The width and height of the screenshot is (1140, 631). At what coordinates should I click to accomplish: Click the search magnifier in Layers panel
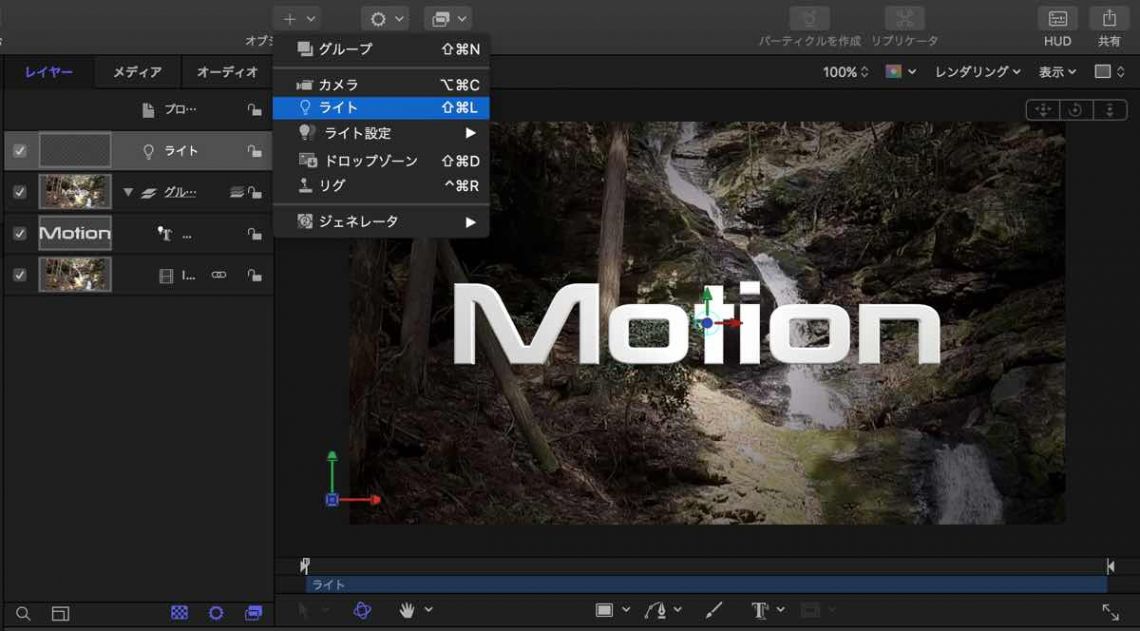coord(23,613)
